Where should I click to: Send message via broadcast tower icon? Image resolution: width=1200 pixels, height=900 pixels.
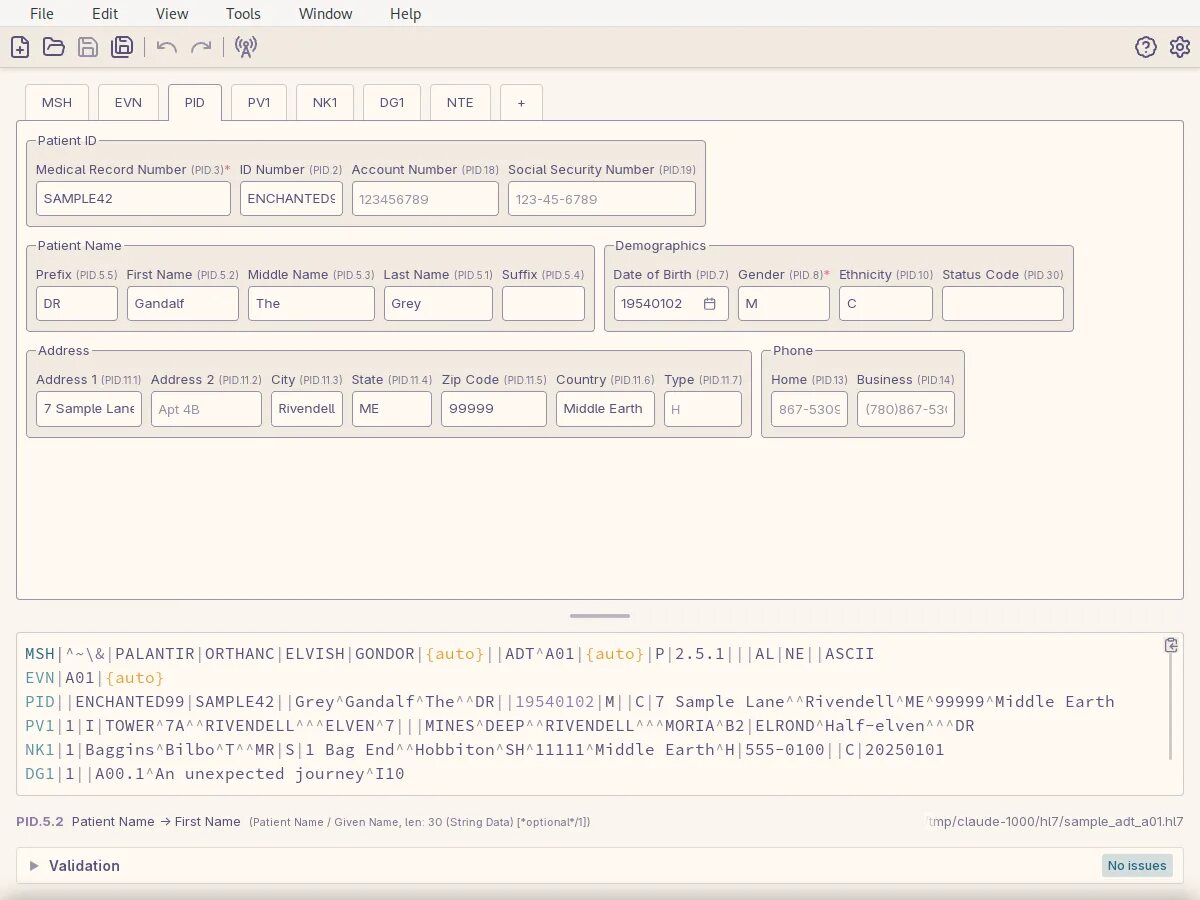click(x=246, y=47)
